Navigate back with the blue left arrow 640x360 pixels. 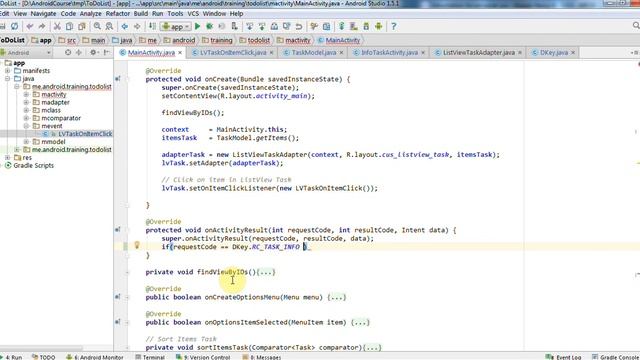pos(124,27)
